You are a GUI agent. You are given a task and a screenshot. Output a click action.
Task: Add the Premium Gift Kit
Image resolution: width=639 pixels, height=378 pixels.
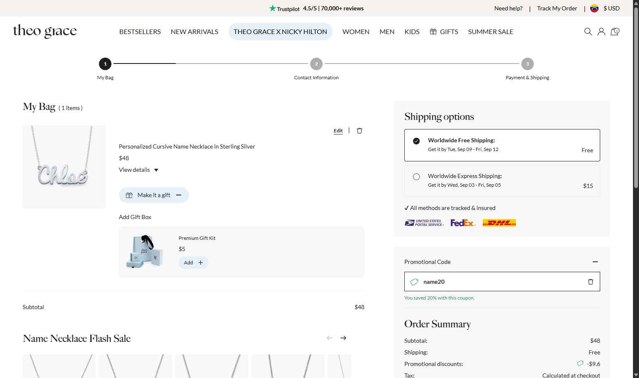pos(193,263)
